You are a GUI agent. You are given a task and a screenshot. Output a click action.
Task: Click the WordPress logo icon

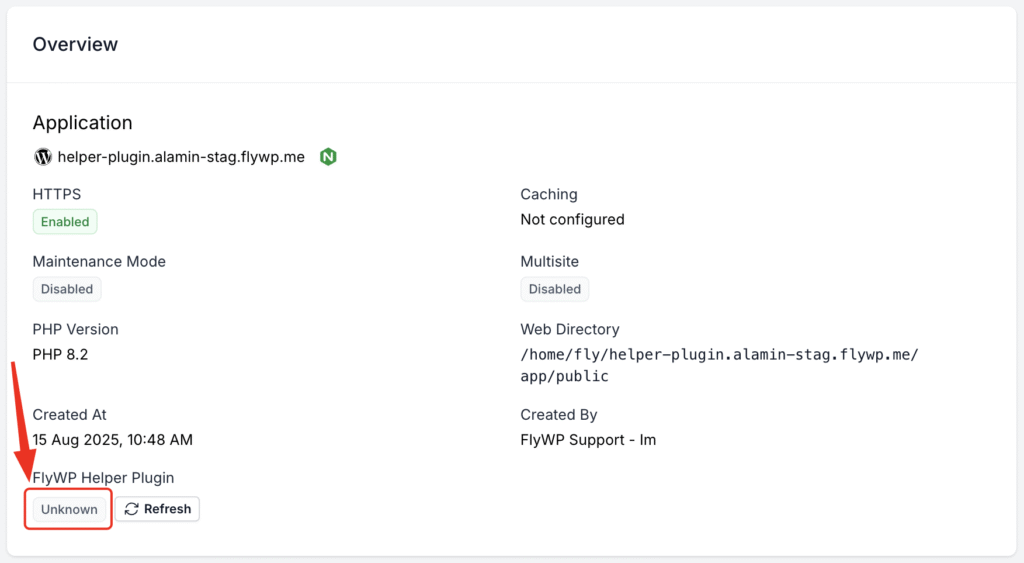(x=42, y=157)
